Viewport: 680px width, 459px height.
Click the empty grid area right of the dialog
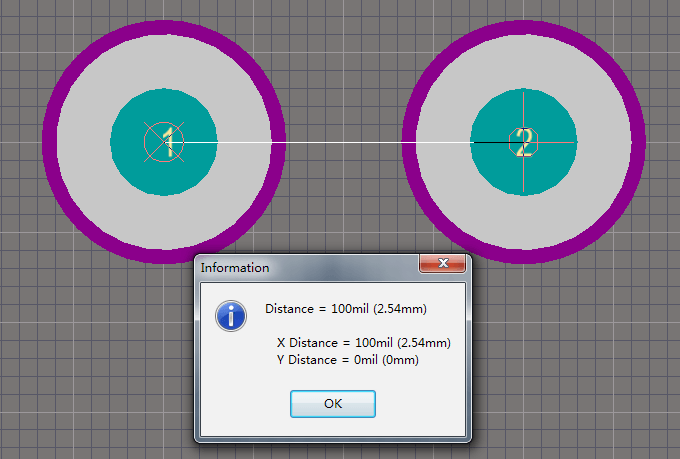click(x=570, y=360)
